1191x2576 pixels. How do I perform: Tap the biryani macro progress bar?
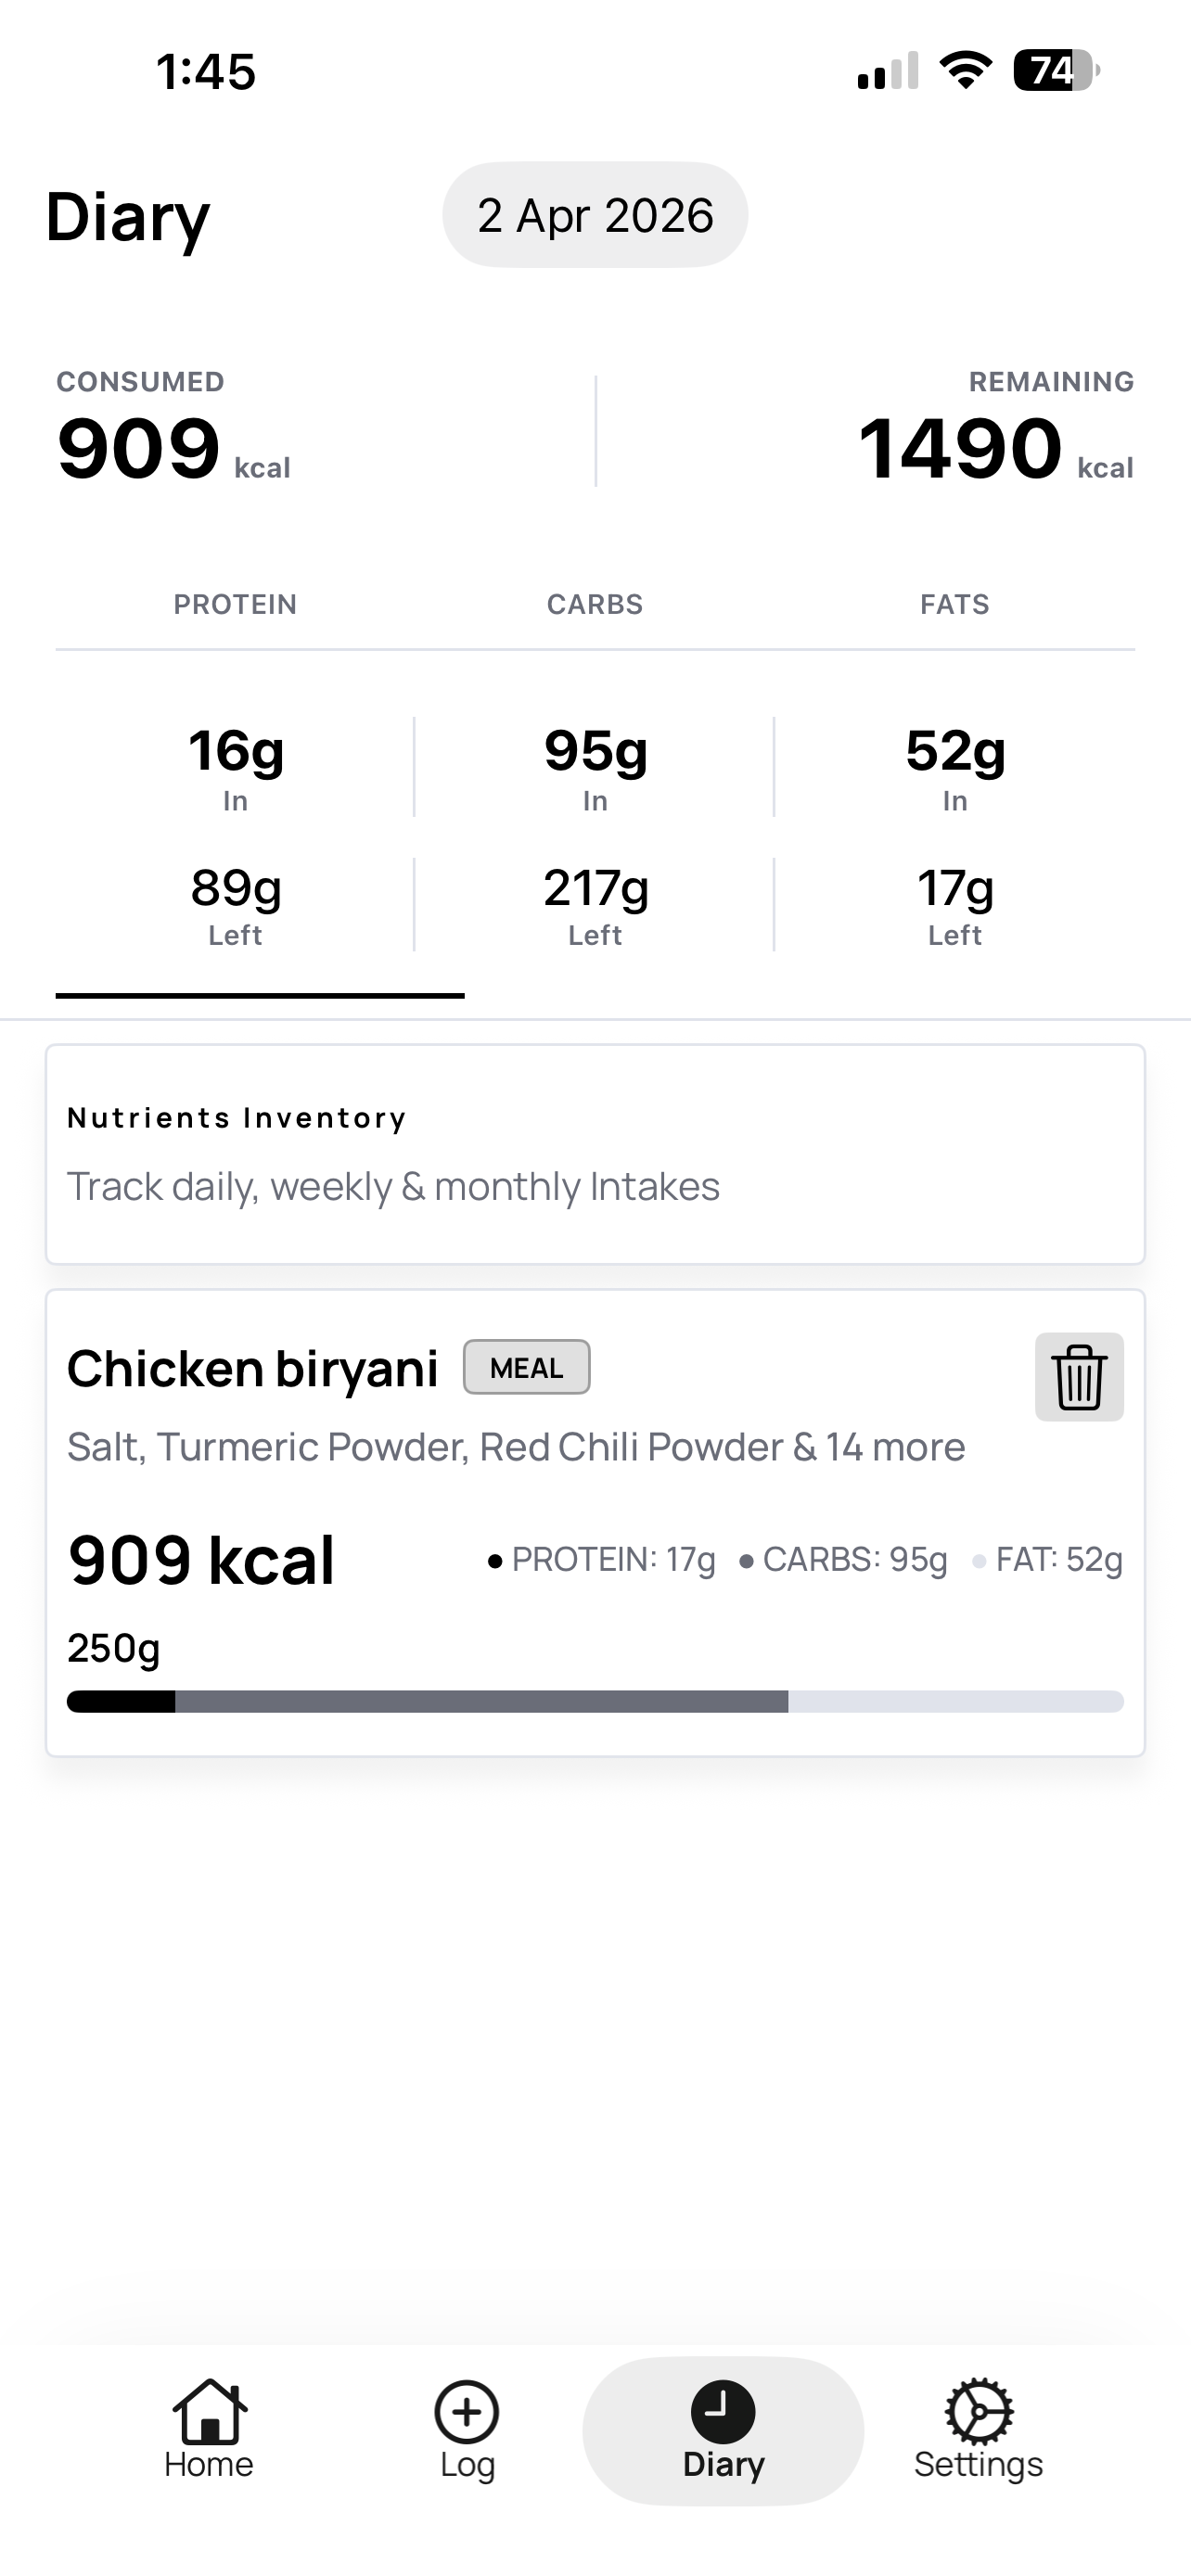tap(595, 1701)
